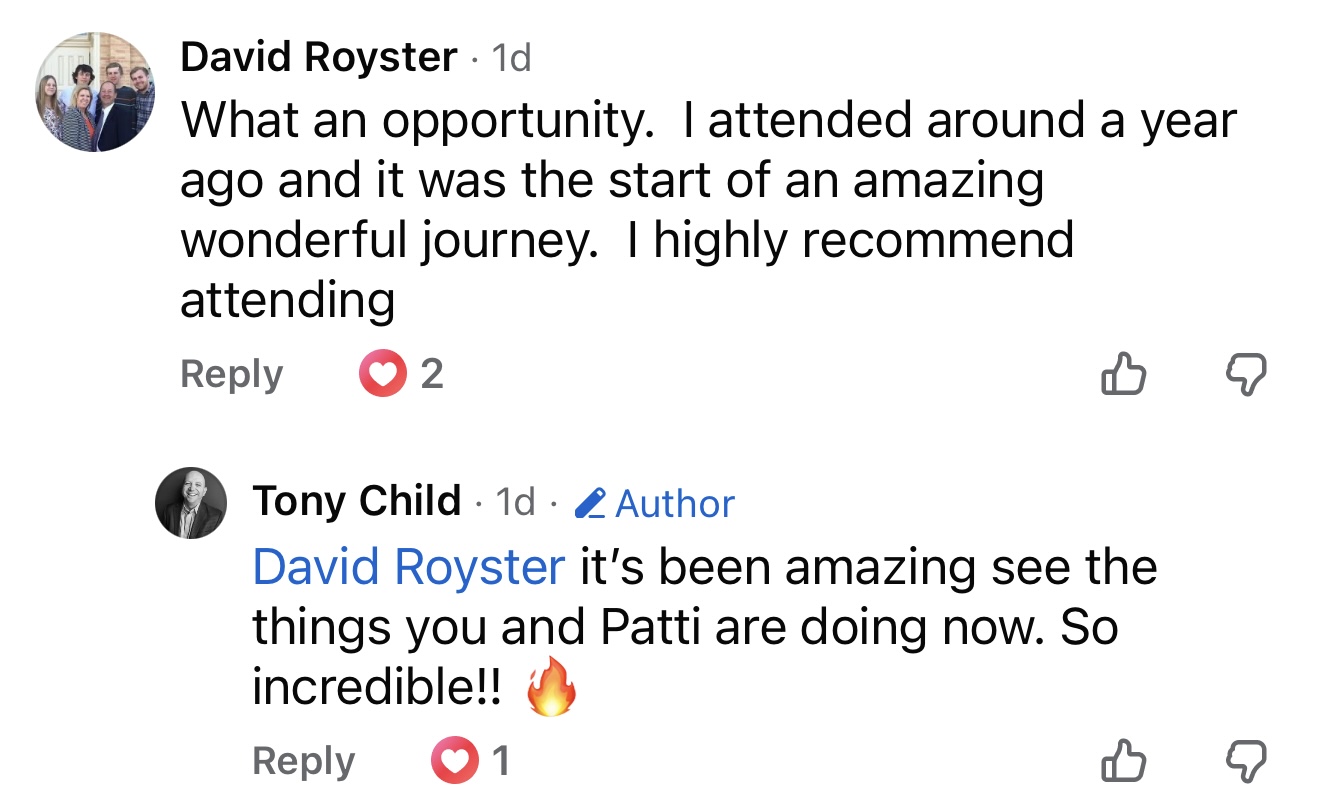Click the 1d timestamp on Tony's reply
Image resolution: width=1319 pixels, height=792 pixels.
[x=516, y=502]
